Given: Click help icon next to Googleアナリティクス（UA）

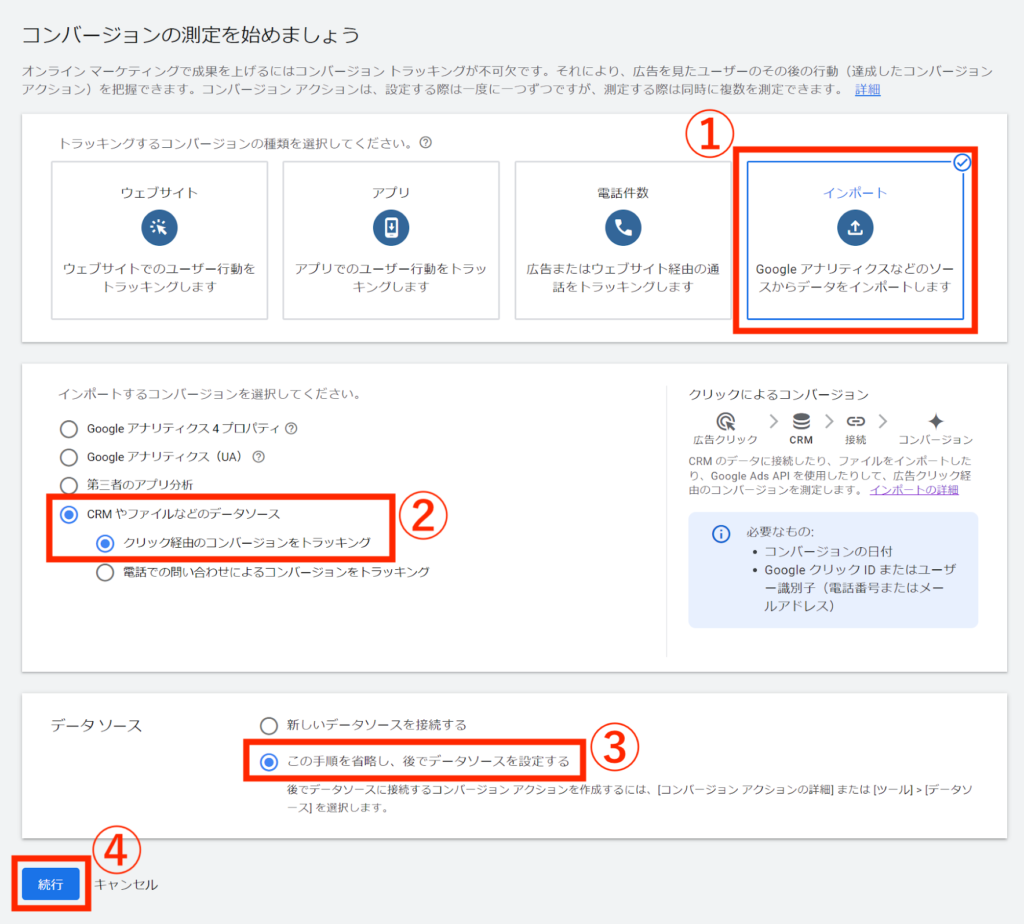Looking at the screenshot, I should coord(258,457).
